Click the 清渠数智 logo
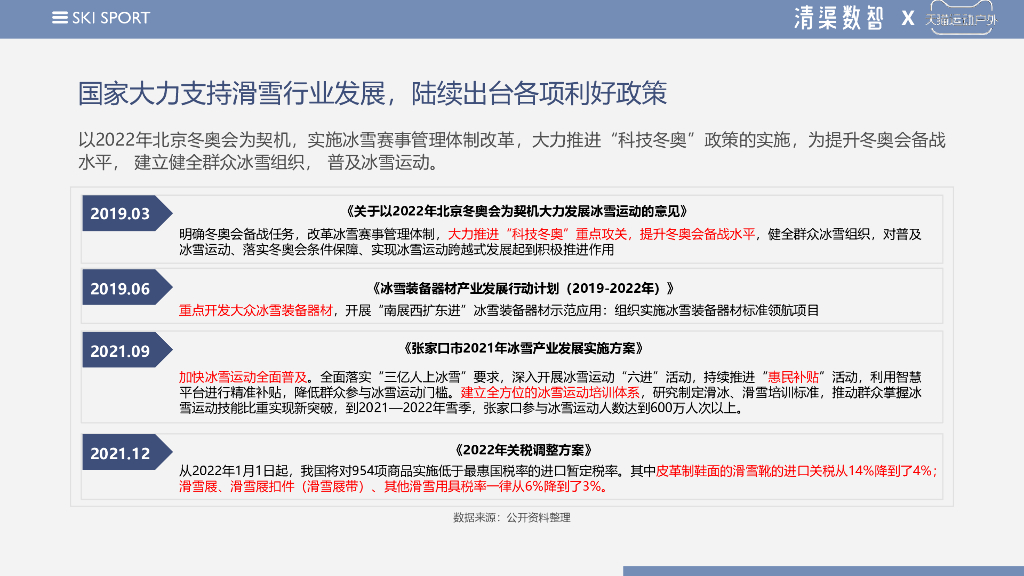Screen dimensions: 1024x576 839,18
